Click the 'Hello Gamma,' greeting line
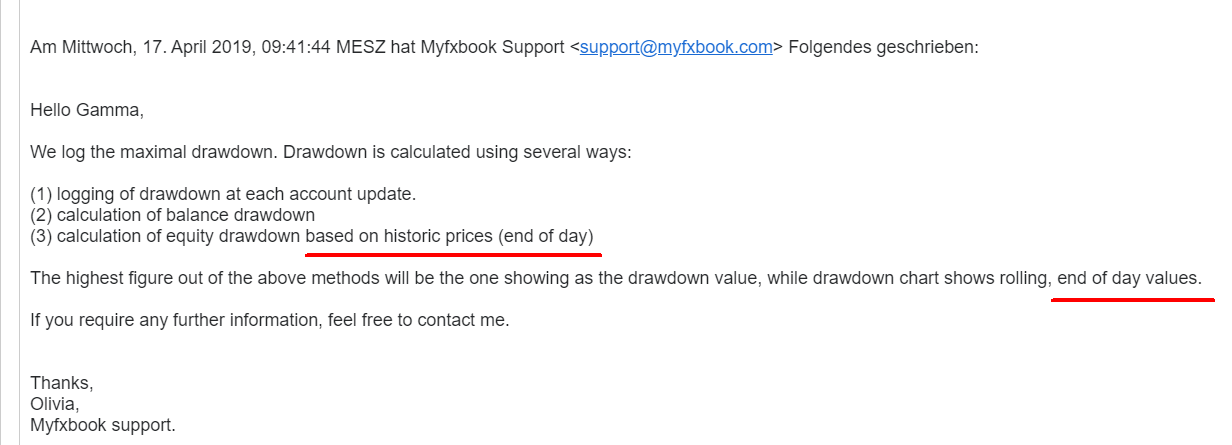The width and height of the screenshot is (1232, 445). pyautogui.click(x=87, y=110)
